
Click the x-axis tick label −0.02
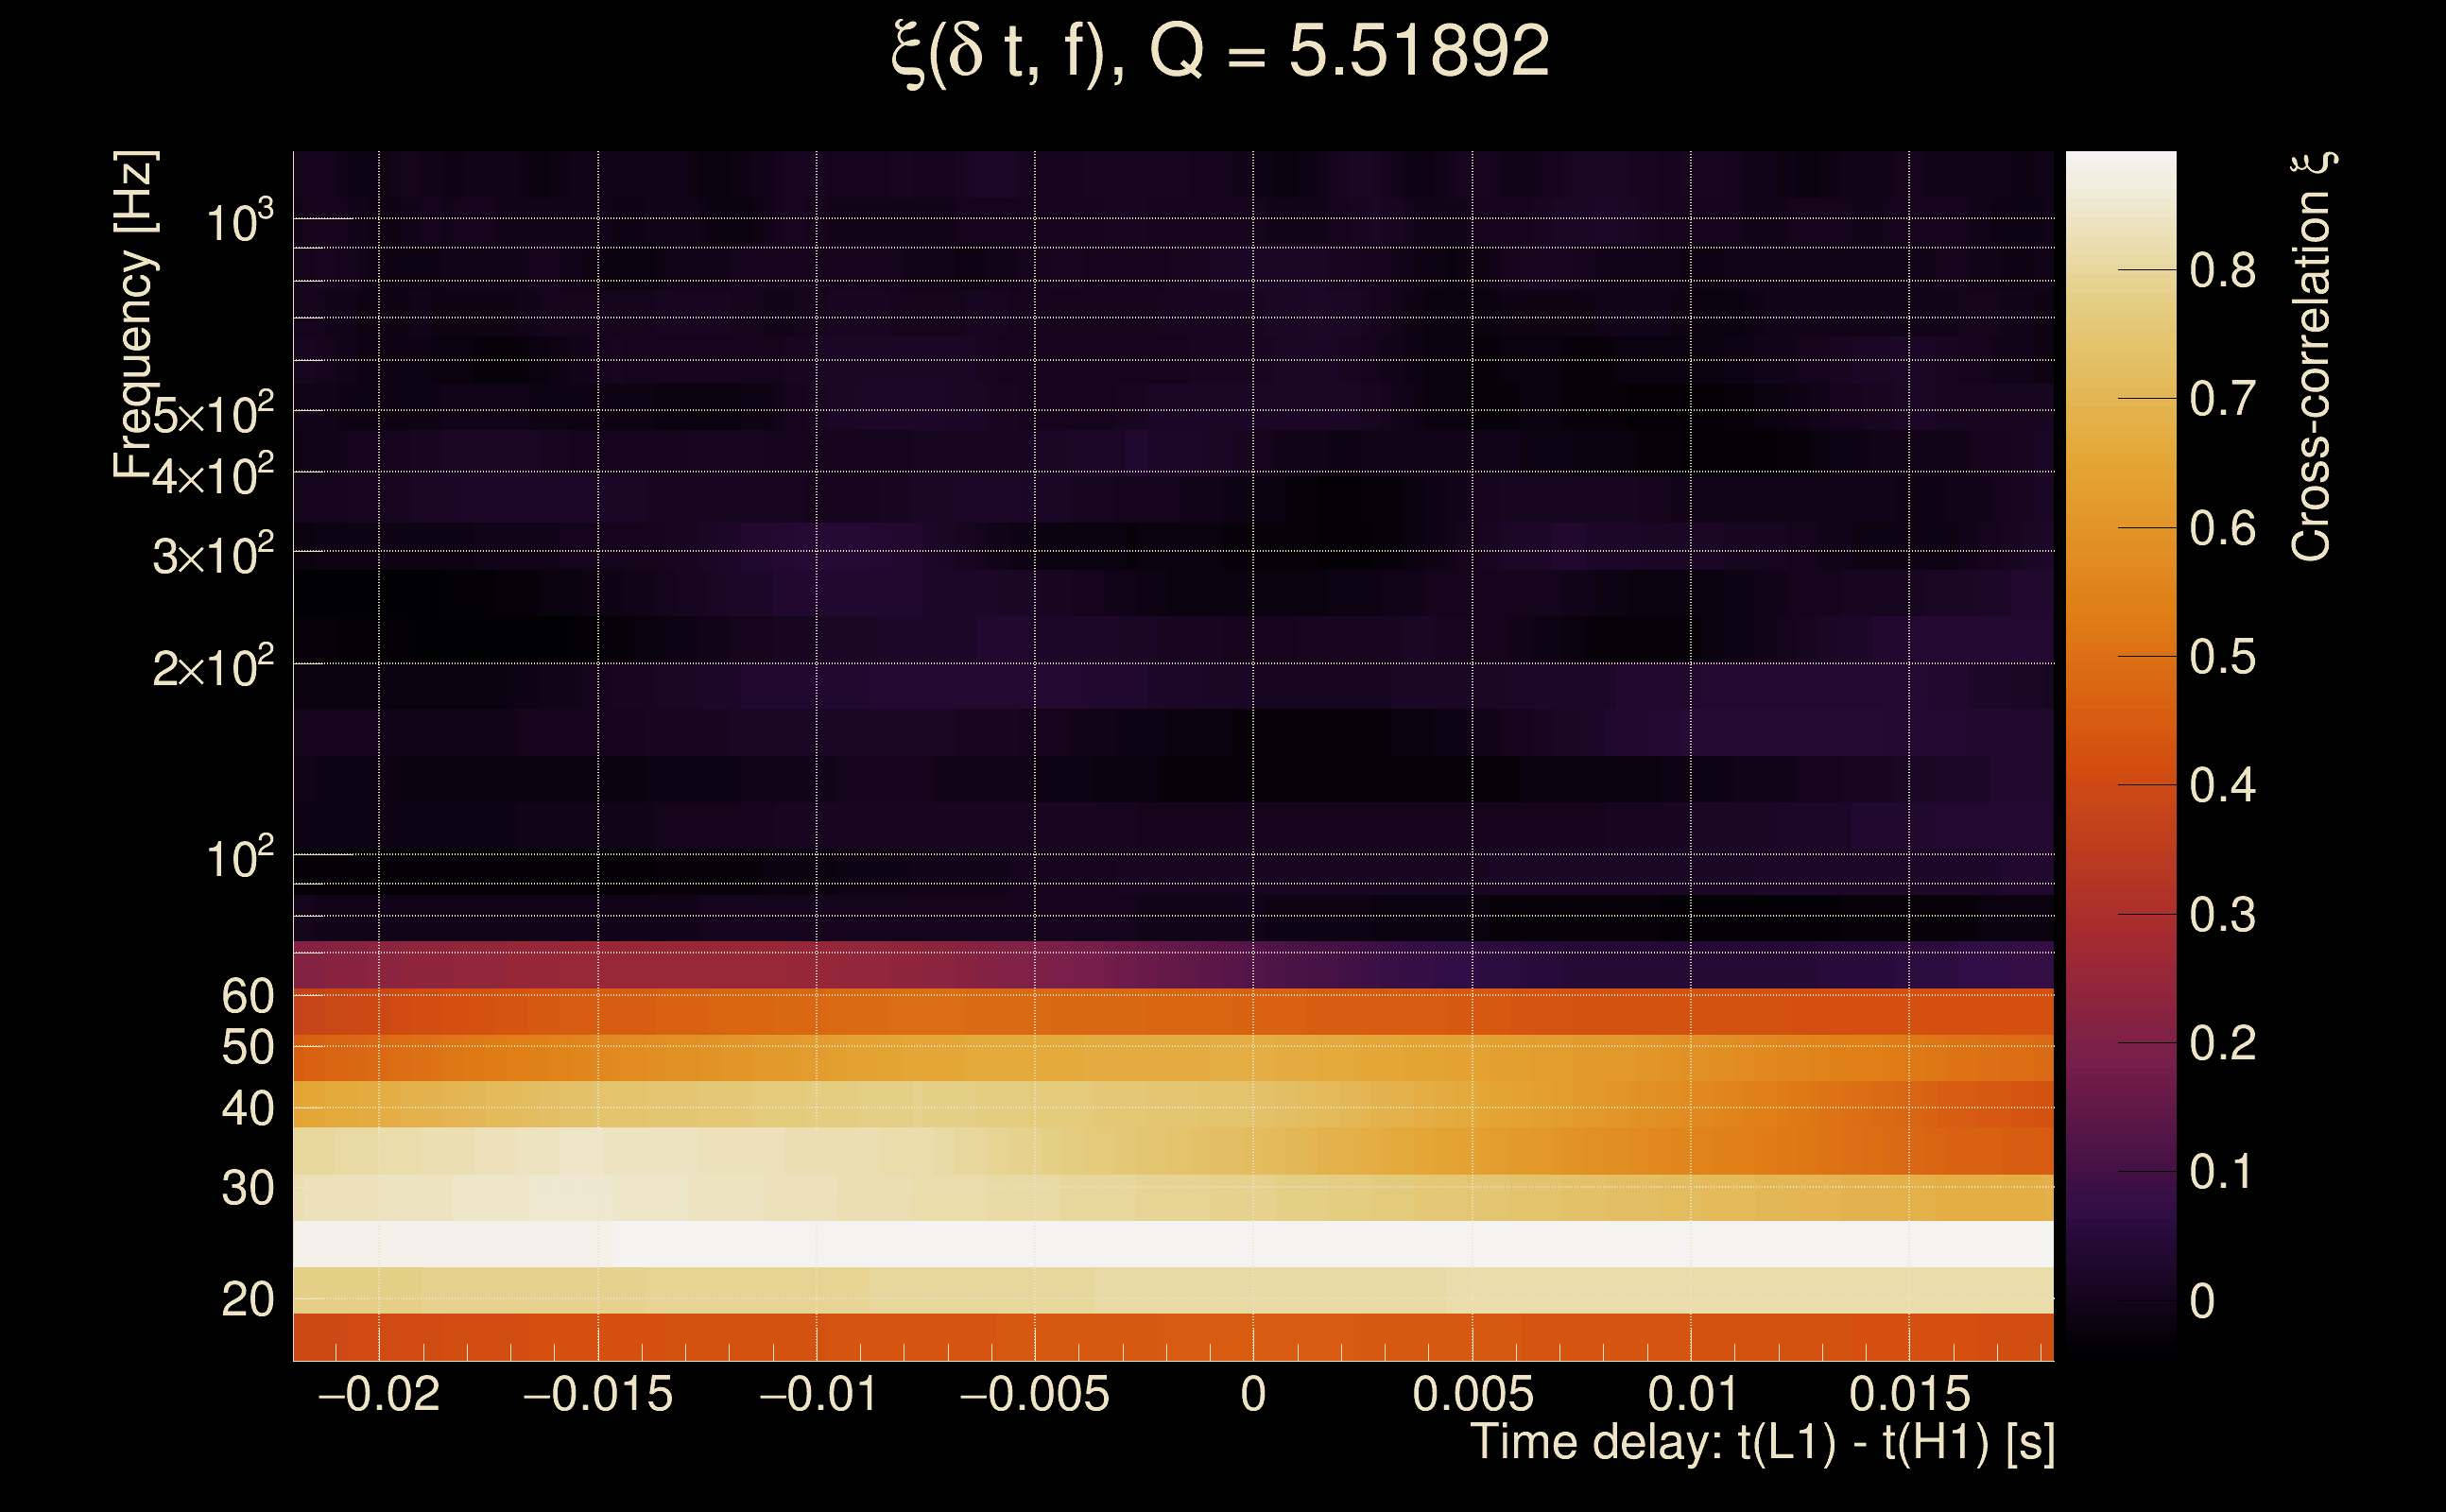tap(379, 1395)
